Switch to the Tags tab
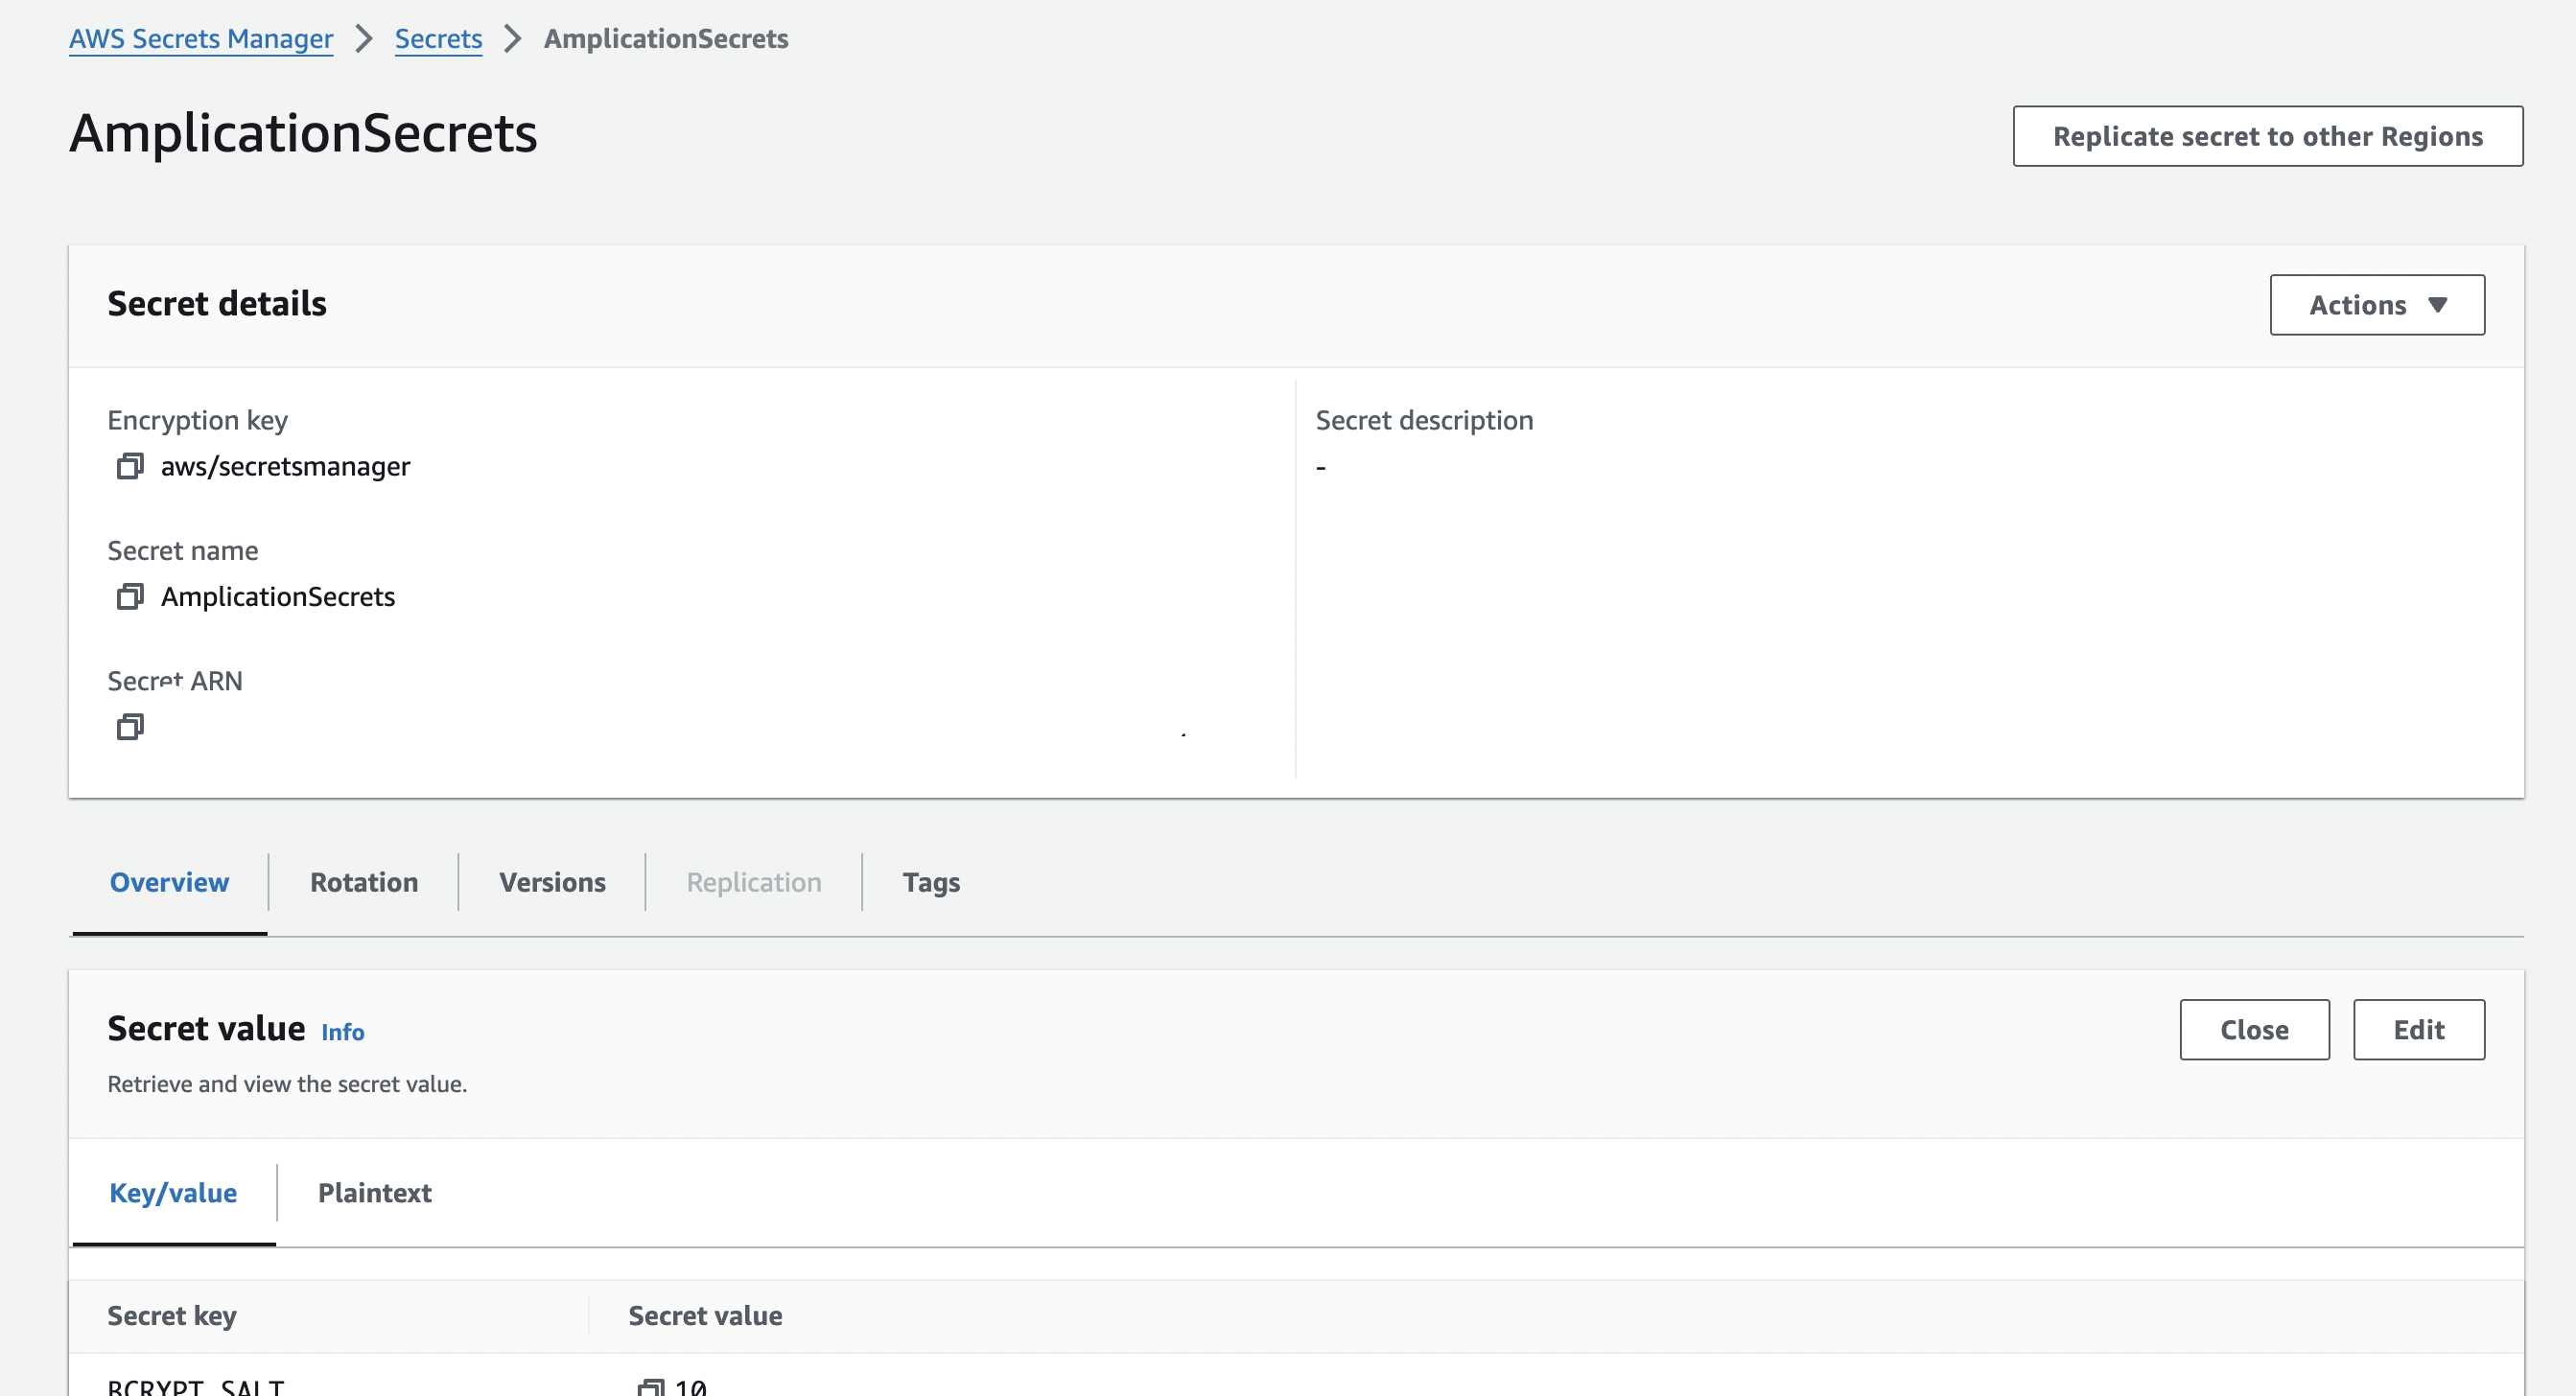Viewport: 2576px width, 1396px height. coord(931,882)
